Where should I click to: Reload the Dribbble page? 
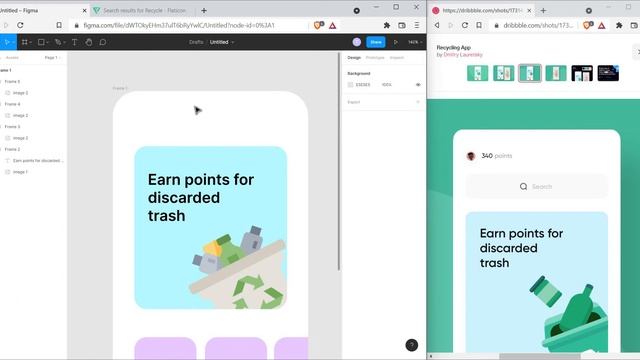[x=464, y=25]
